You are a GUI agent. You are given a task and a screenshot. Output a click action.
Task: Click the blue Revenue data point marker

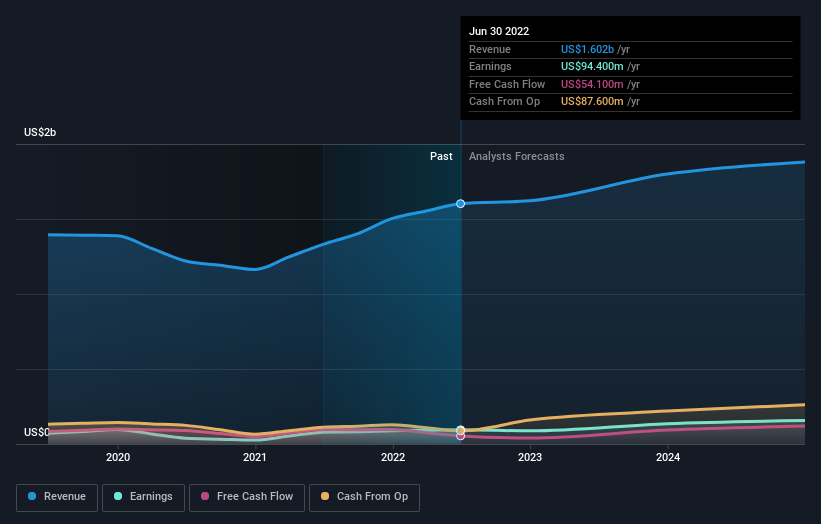[x=460, y=204]
